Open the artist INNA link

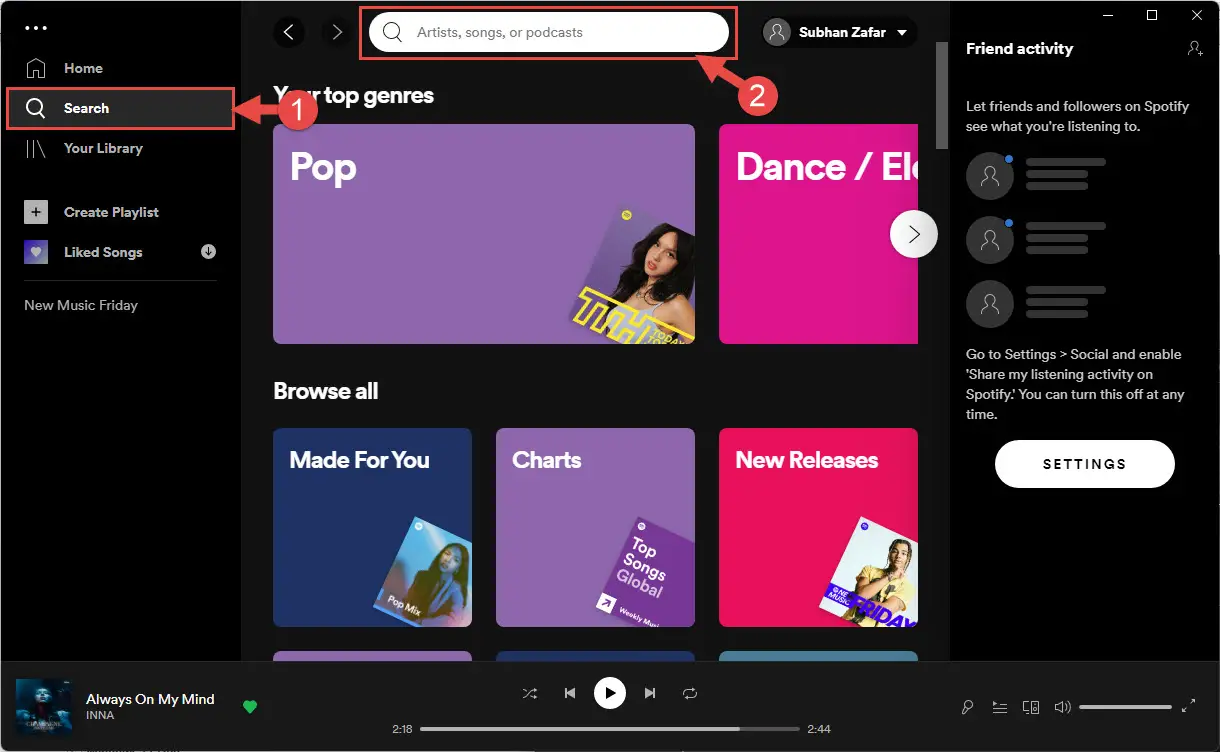click(x=100, y=716)
